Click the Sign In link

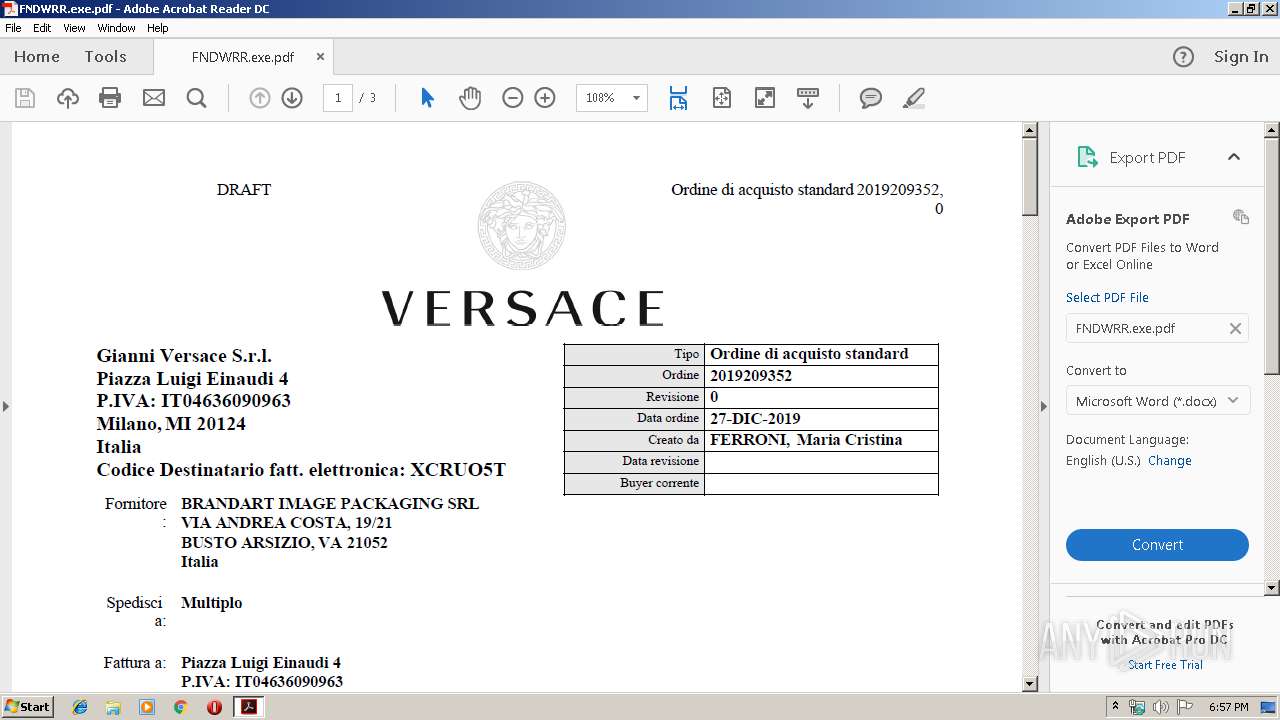[x=1241, y=57]
